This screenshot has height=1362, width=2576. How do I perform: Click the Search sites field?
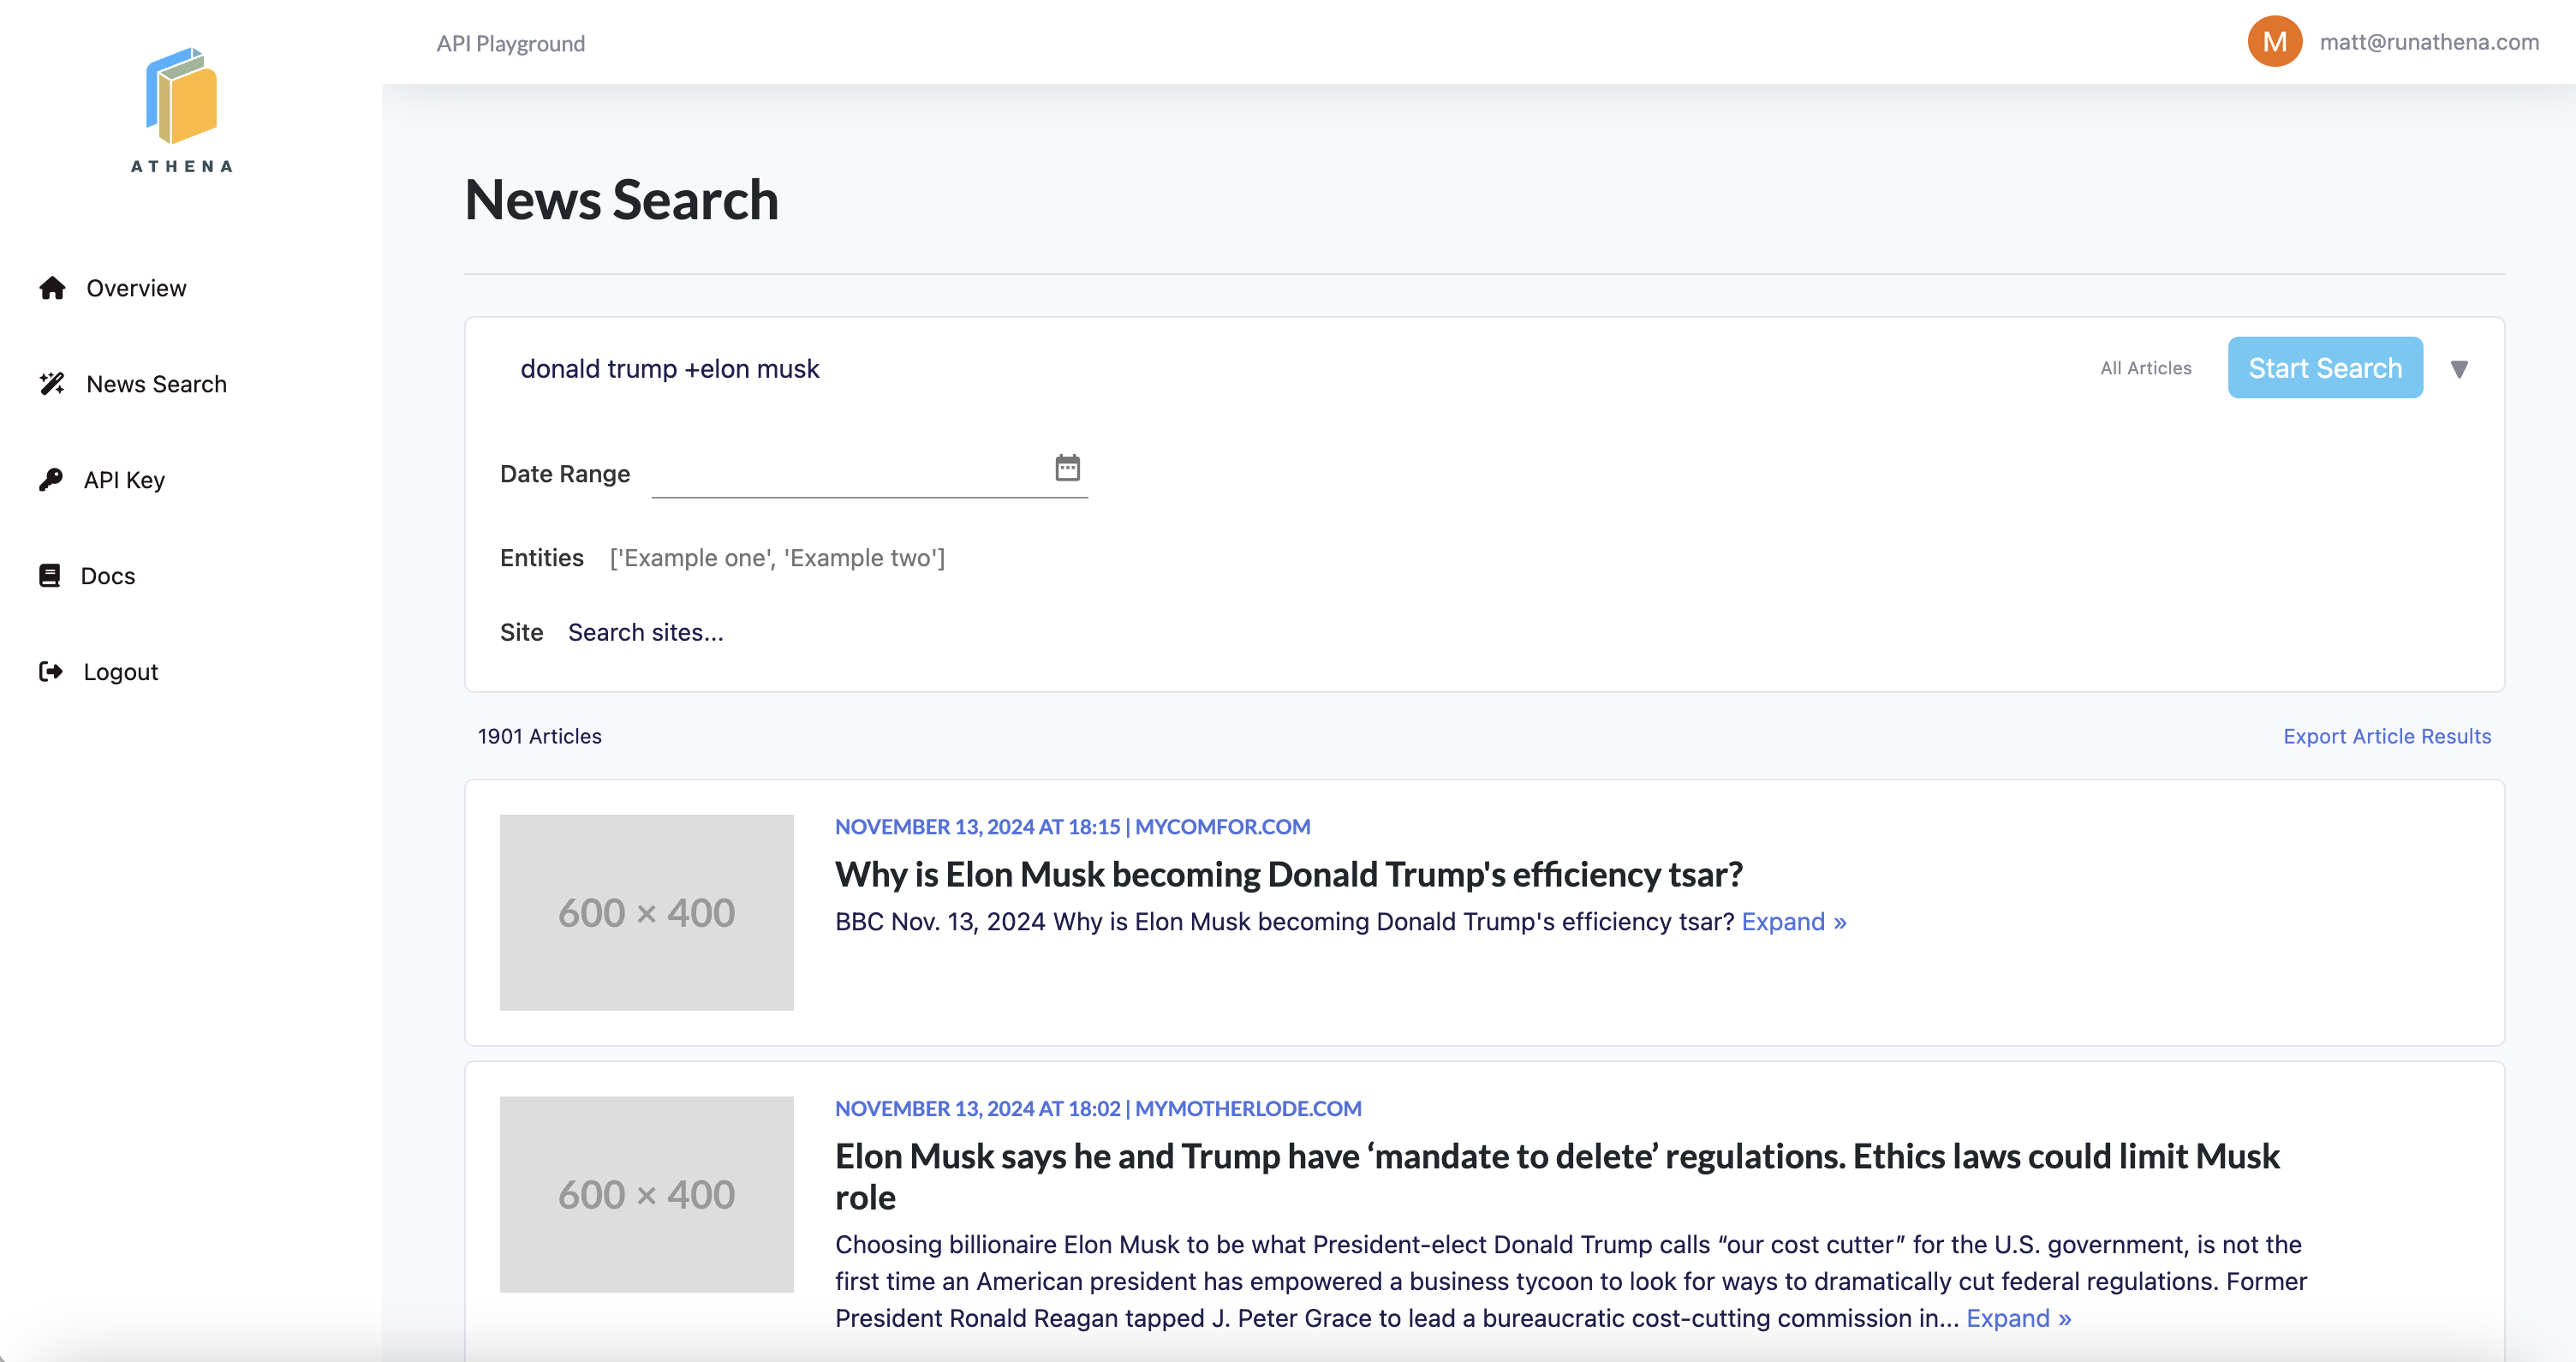(x=646, y=633)
